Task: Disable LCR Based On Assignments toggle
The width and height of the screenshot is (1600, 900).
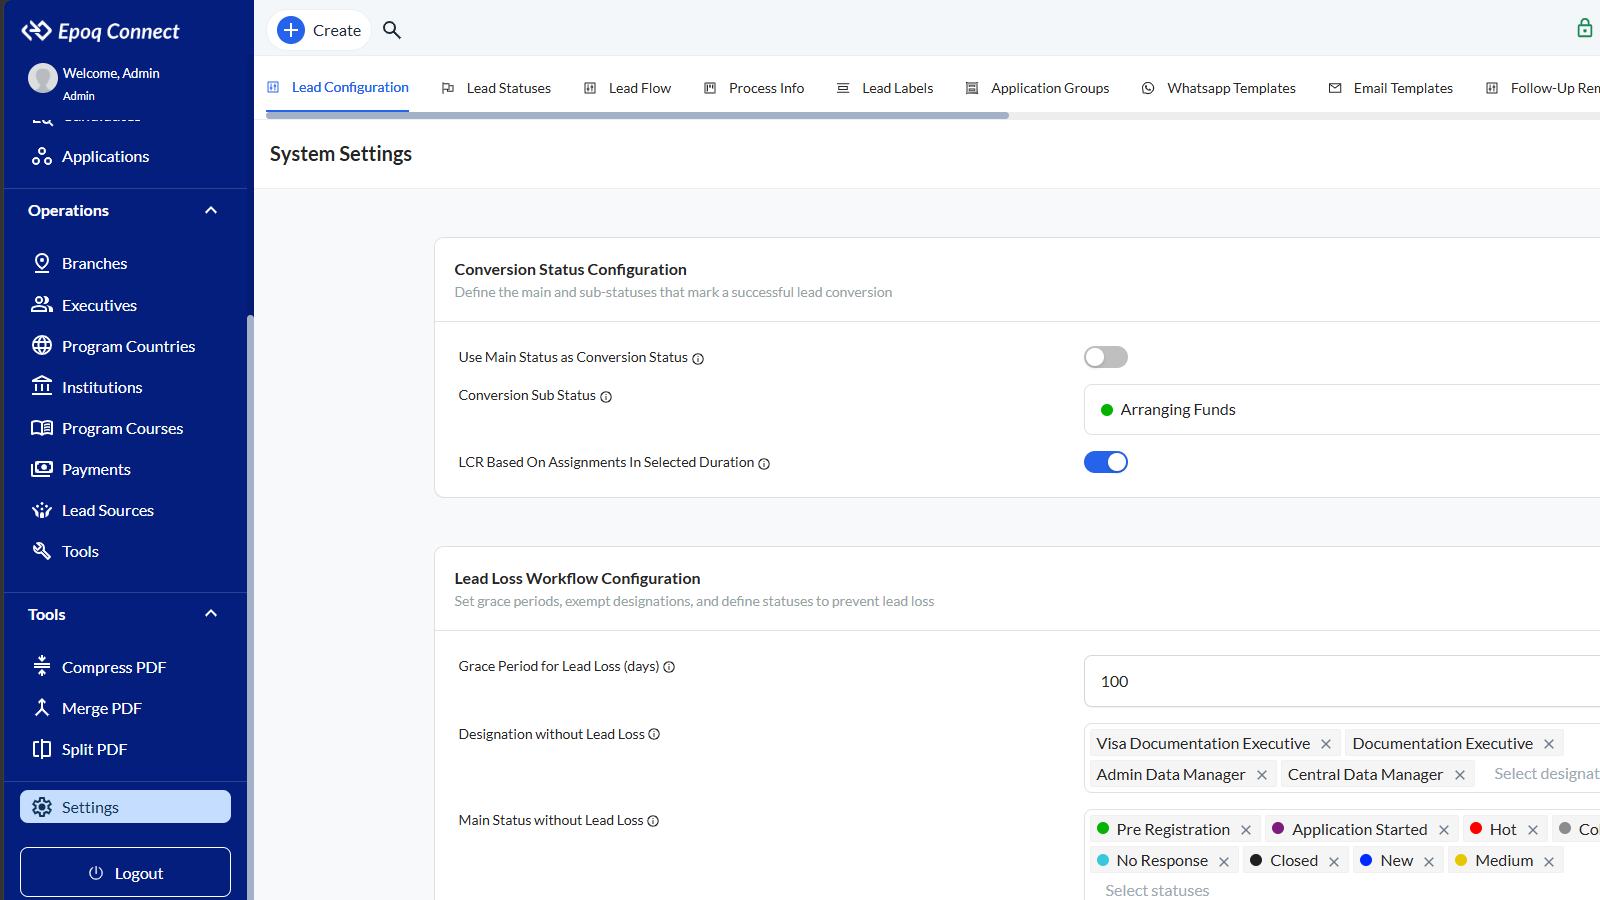Action: coord(1106,462)
